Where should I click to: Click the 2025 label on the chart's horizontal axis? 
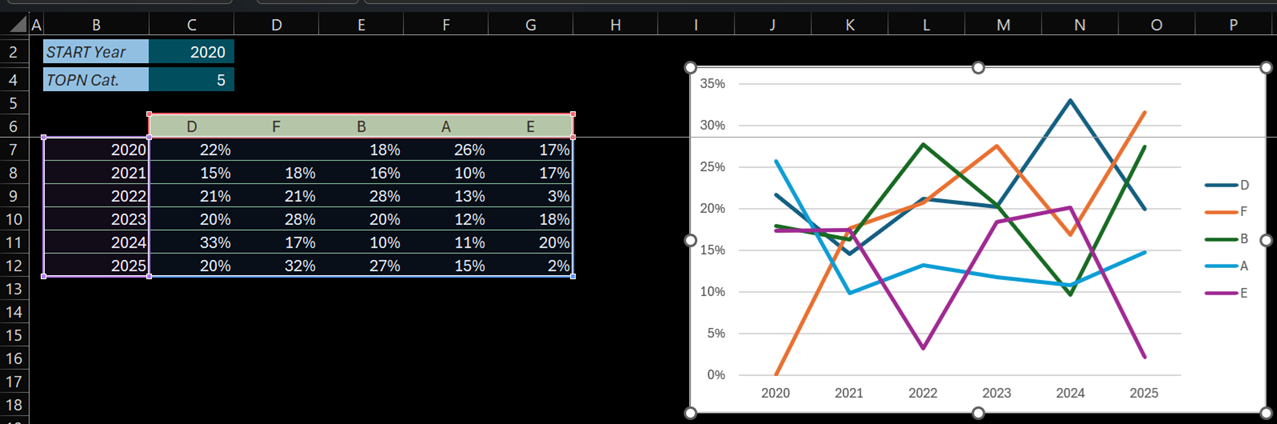(x=1143, y=394)
